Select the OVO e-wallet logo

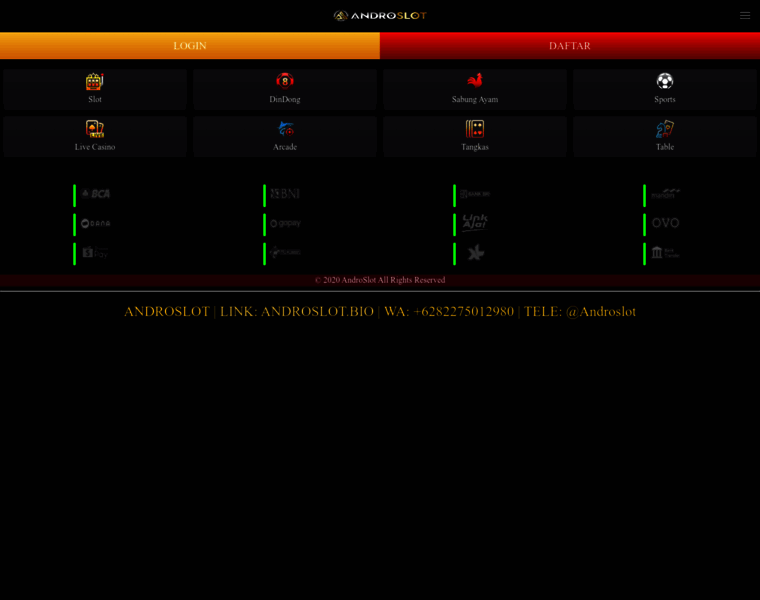click(x=665, y=223)
